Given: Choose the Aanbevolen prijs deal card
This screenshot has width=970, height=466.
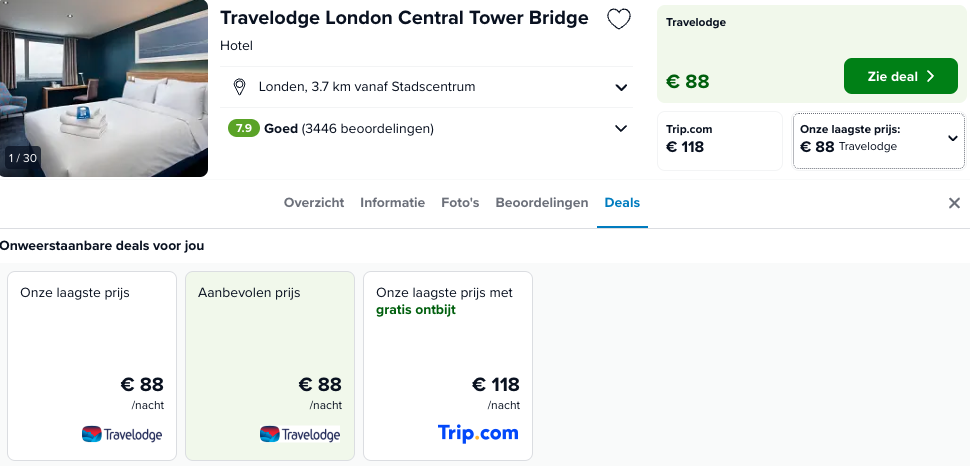Looking at the screenshot, I should tap(270, 366).
